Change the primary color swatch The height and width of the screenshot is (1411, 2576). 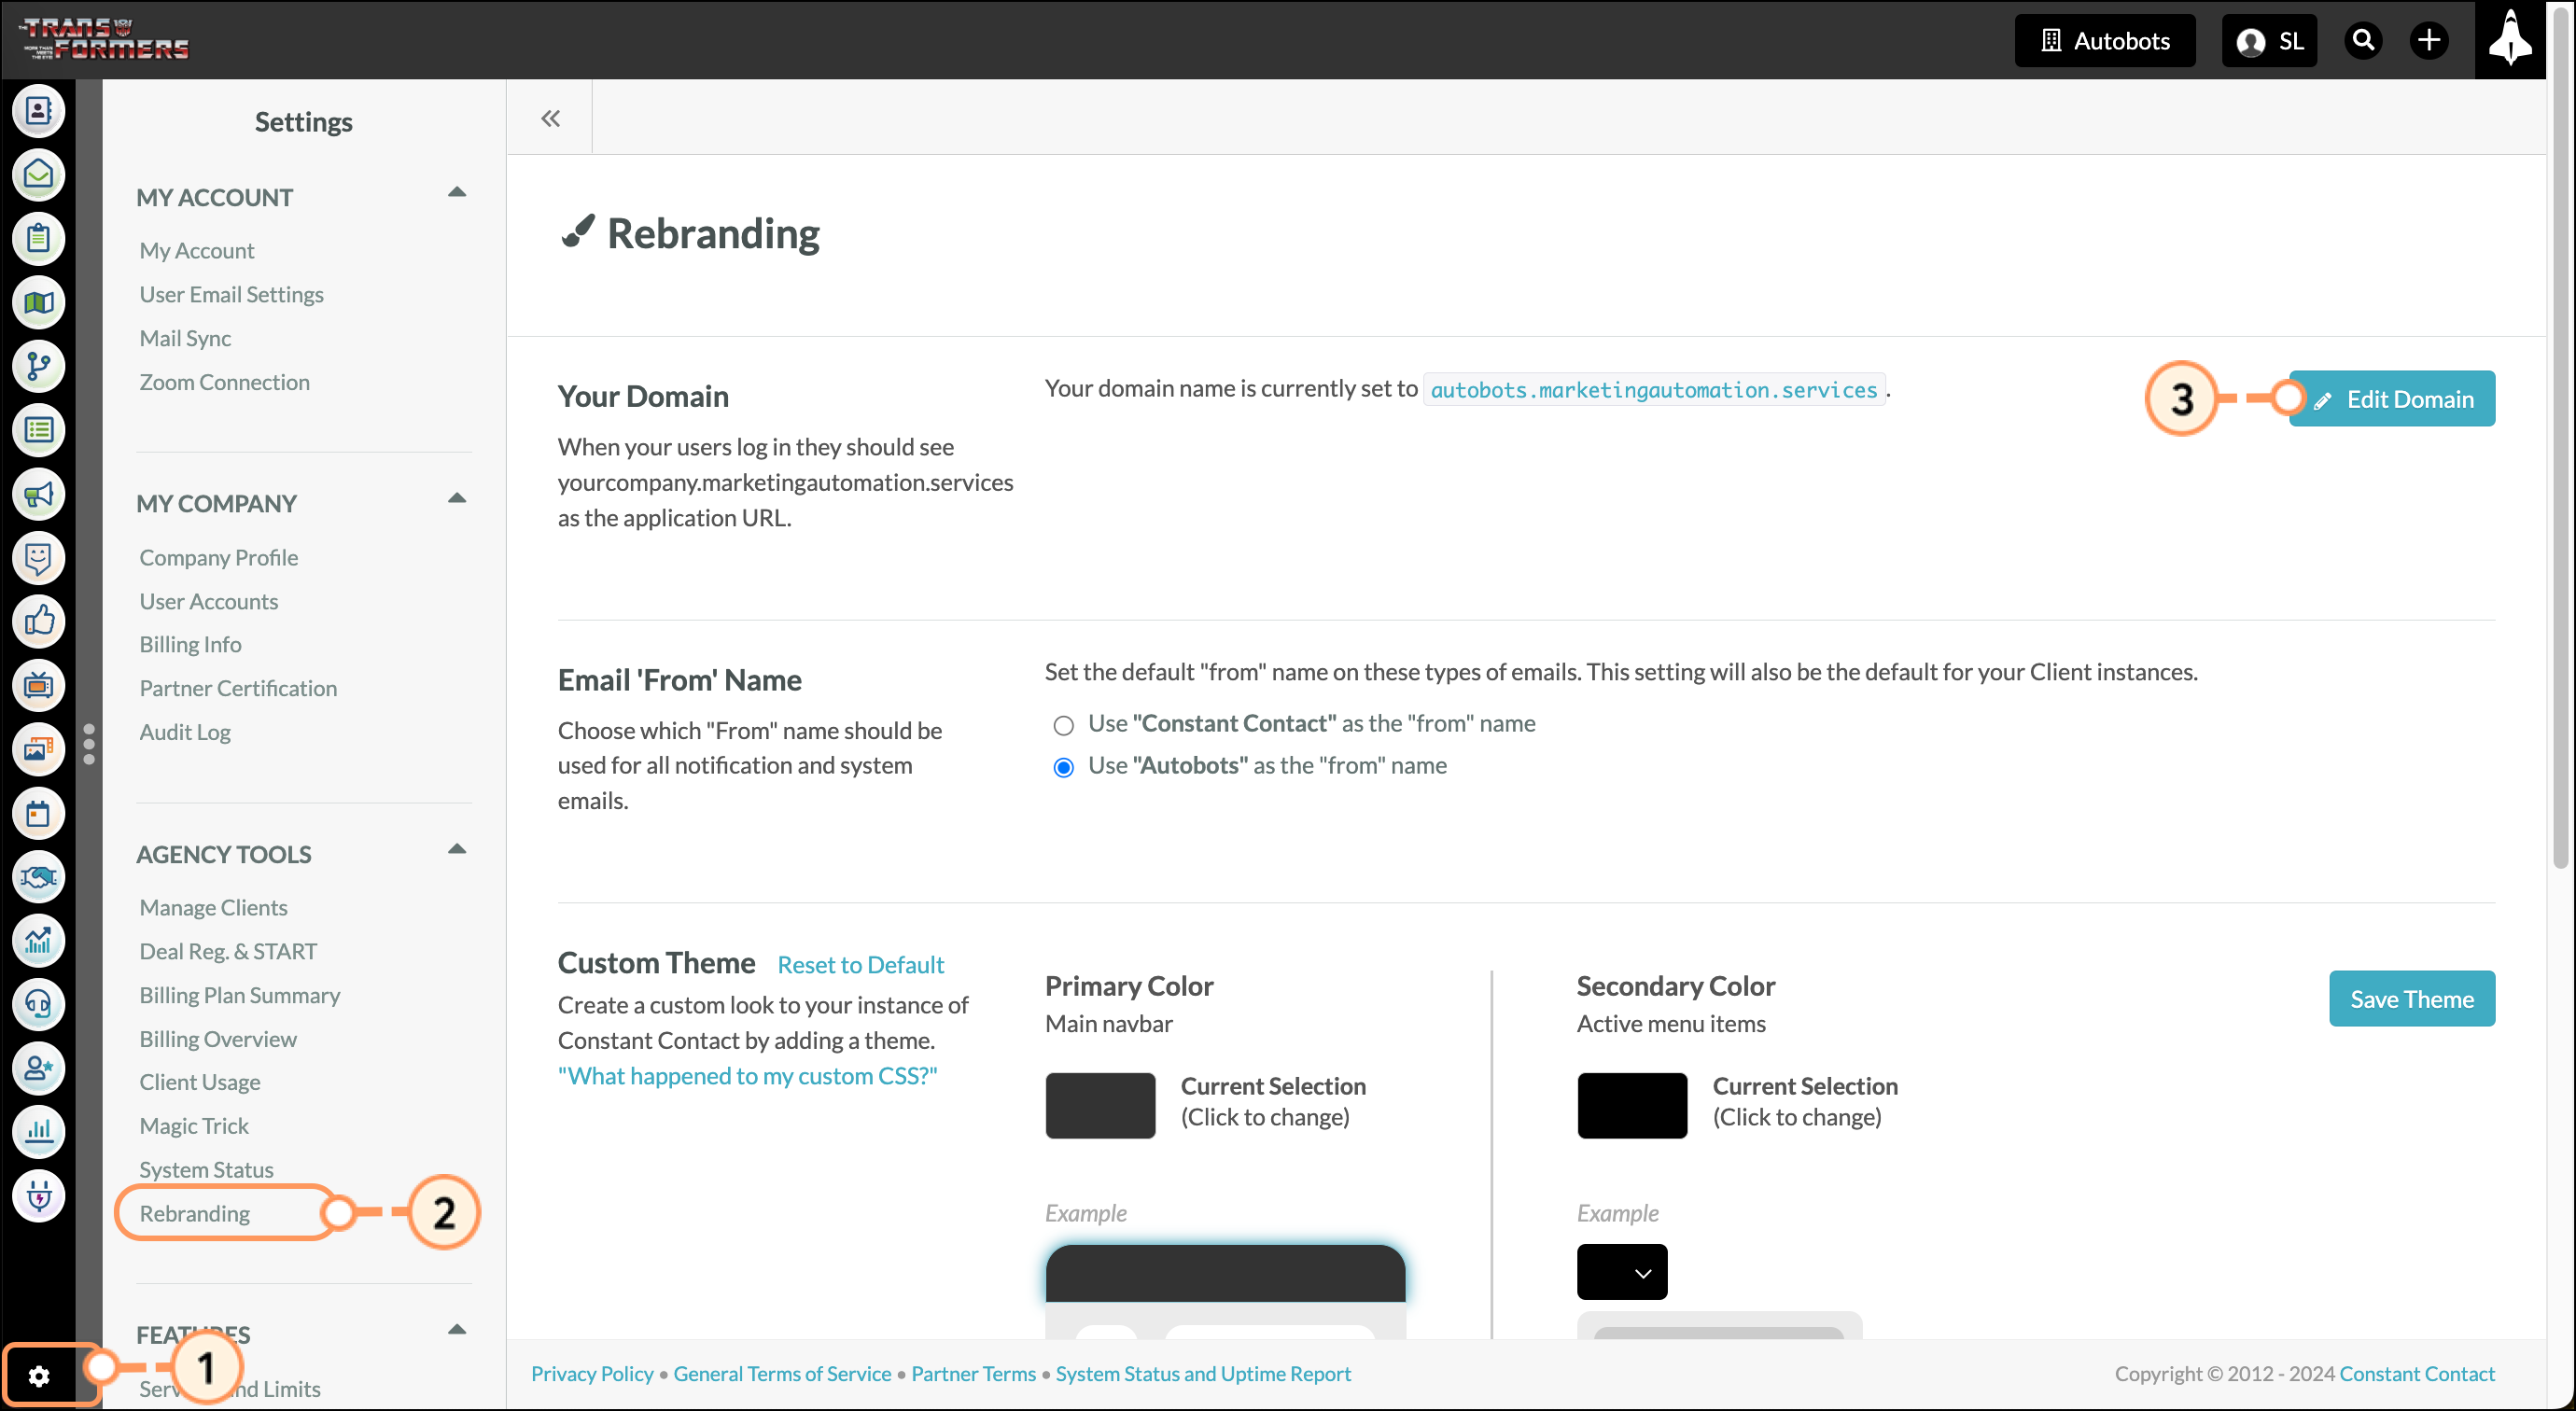(x=1100, y=1105)
